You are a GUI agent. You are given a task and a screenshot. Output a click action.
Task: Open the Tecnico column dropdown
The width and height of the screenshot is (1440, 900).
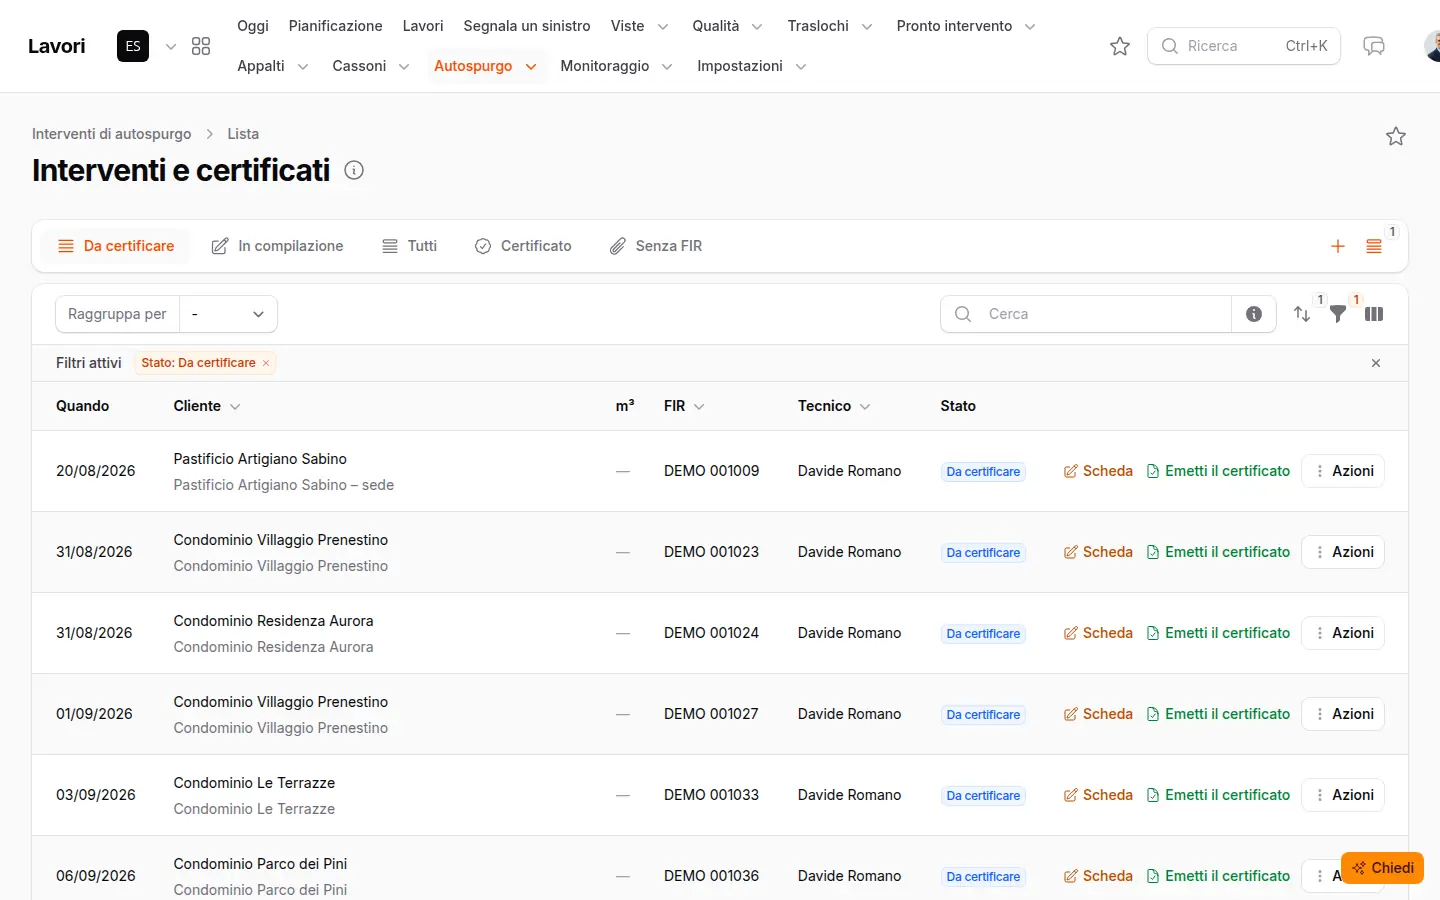click(x=865, y=407)
